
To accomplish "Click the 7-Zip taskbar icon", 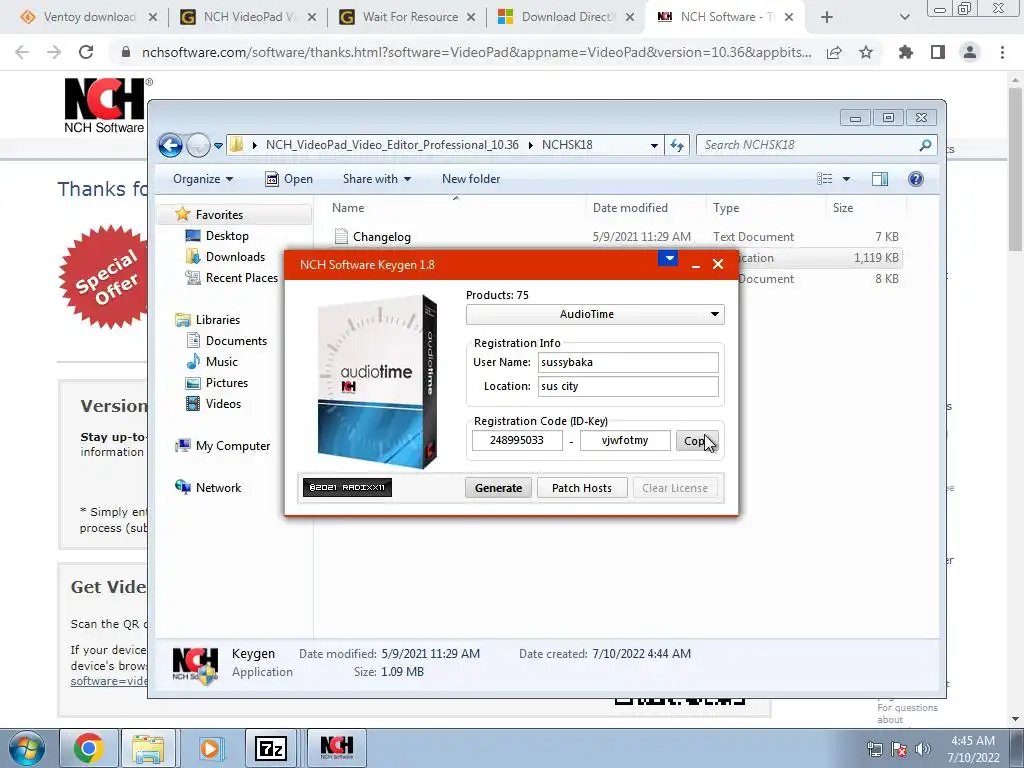I will pyautogui.click(x=271, y=748).
